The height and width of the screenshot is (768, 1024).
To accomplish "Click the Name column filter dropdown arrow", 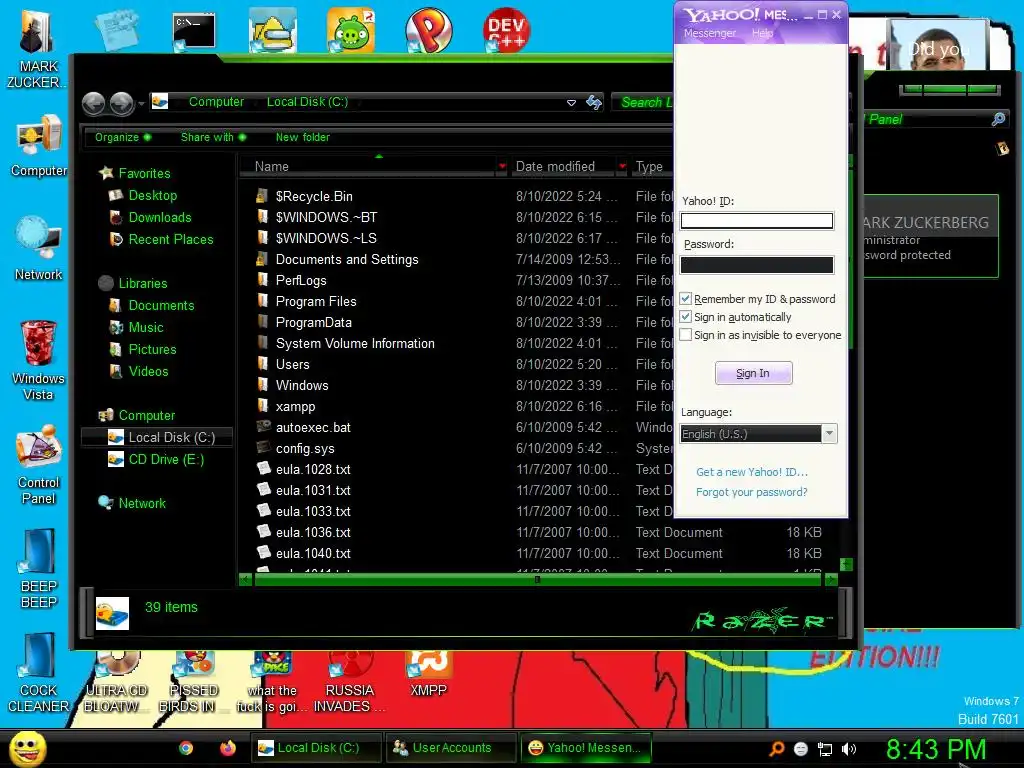I will (x=502, y=167).
